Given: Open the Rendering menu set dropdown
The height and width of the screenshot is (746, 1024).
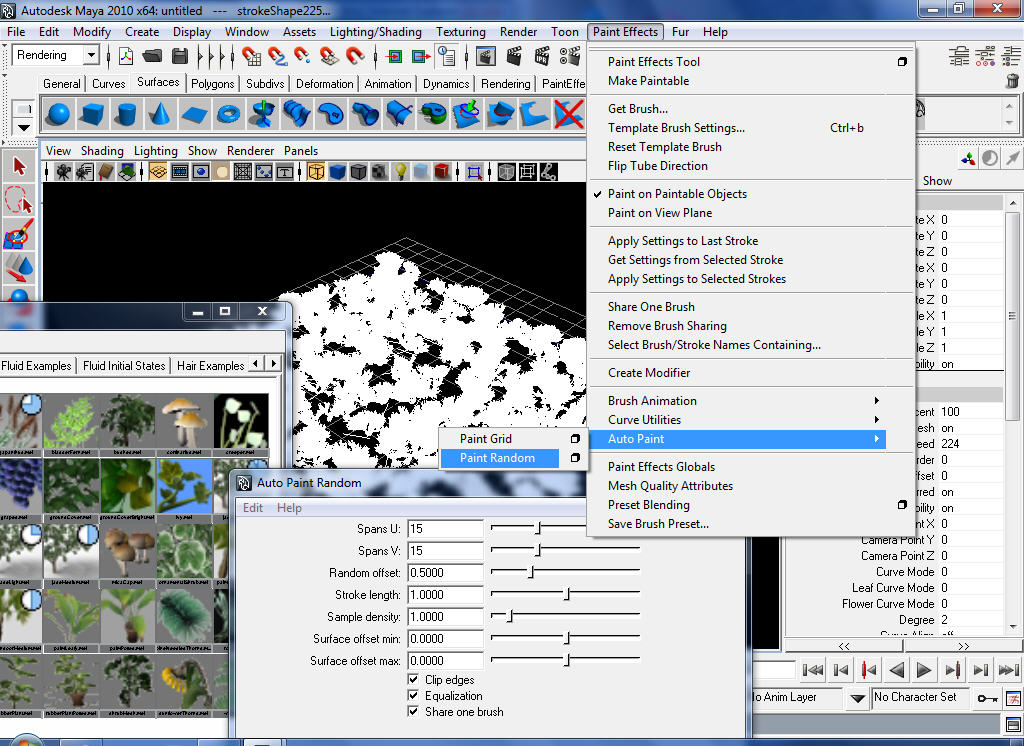Looking at the screenshot, I should (x=91, y=56).
